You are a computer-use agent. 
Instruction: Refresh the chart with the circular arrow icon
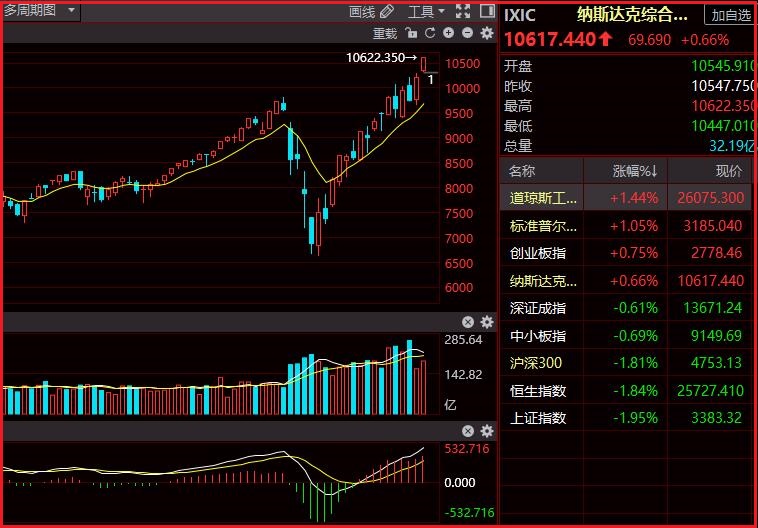430,33
